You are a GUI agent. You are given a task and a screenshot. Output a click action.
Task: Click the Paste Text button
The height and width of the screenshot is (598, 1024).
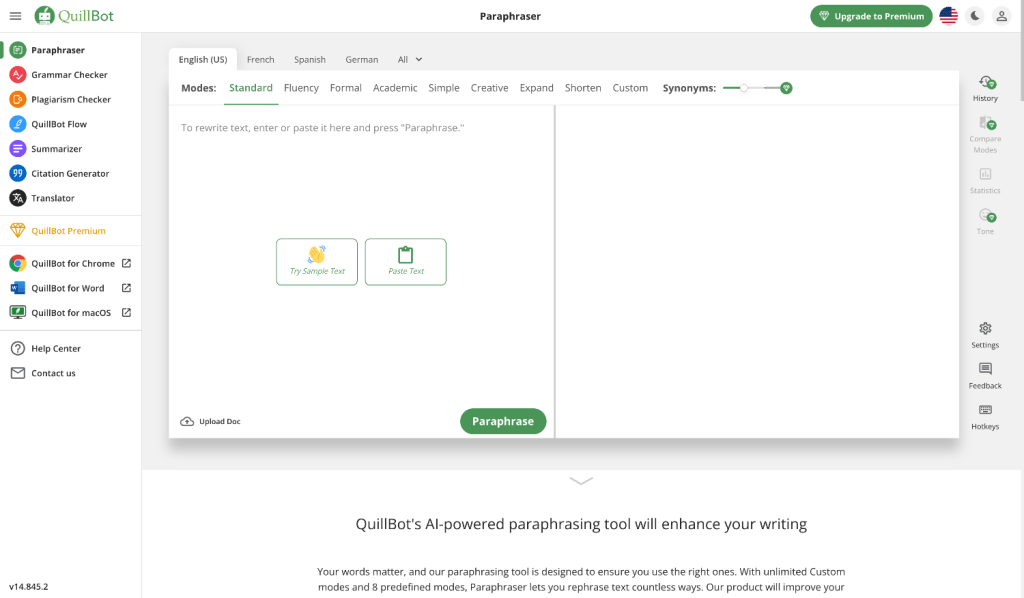[x=406, y=262]
